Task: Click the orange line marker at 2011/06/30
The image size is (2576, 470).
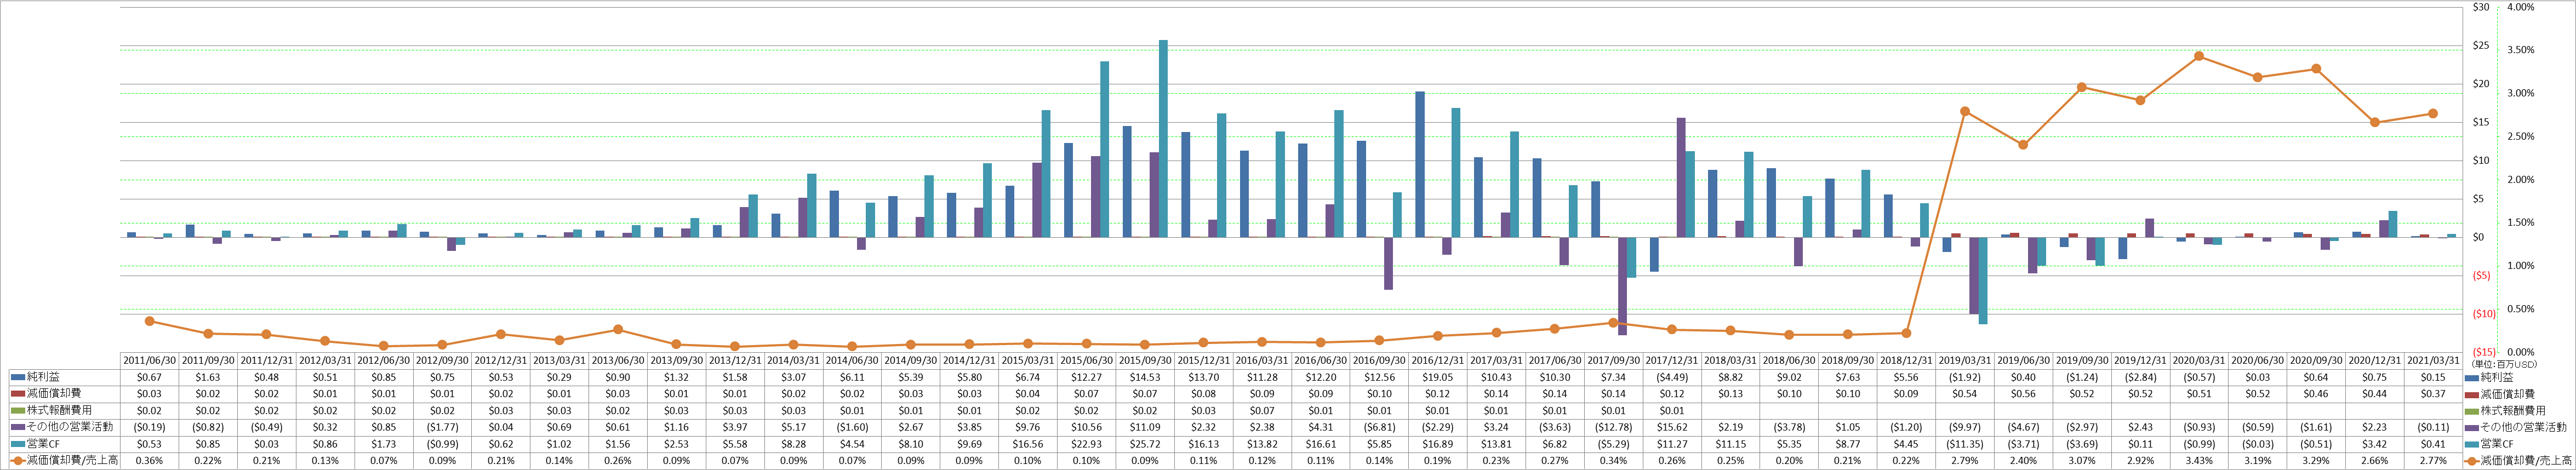Action: click(149, 321)
